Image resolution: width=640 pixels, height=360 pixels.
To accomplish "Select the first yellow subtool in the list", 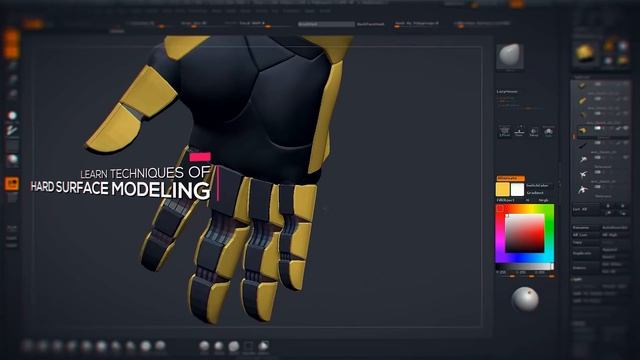I will [x=582, y=85].
